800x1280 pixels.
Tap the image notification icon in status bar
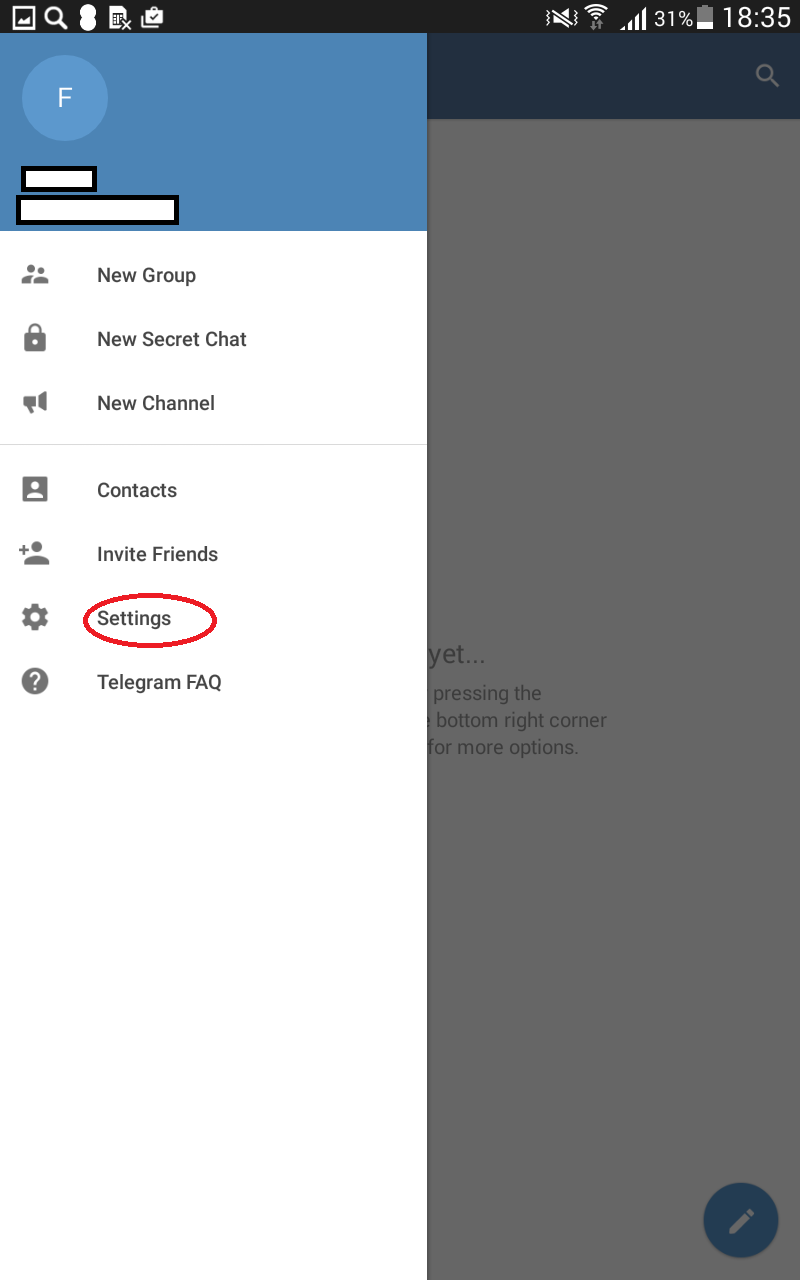point(23,17)
